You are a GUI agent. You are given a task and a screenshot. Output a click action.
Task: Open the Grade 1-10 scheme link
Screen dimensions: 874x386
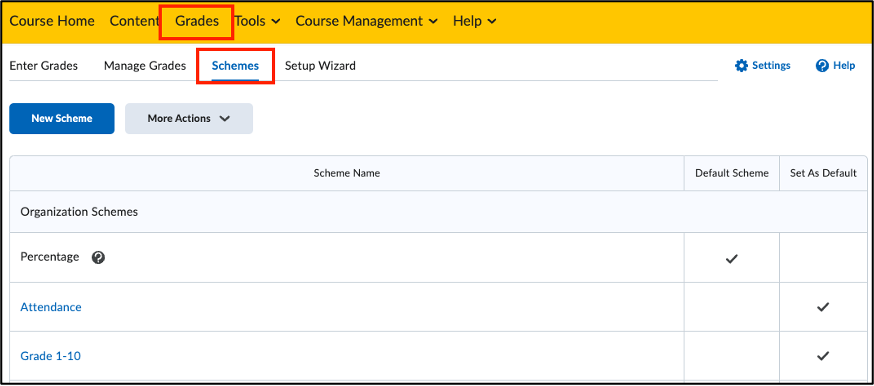point(50,356)
